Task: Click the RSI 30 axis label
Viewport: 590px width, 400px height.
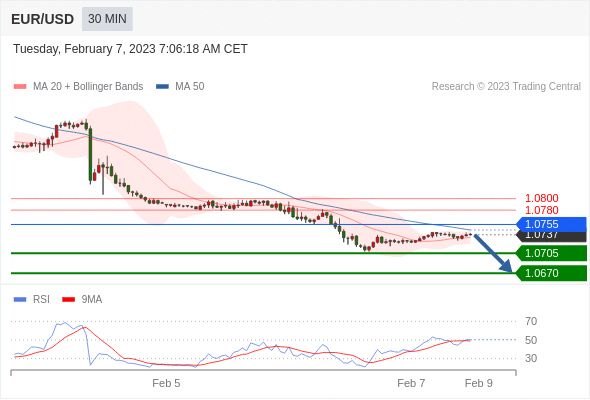Action: tap(531, 358)
